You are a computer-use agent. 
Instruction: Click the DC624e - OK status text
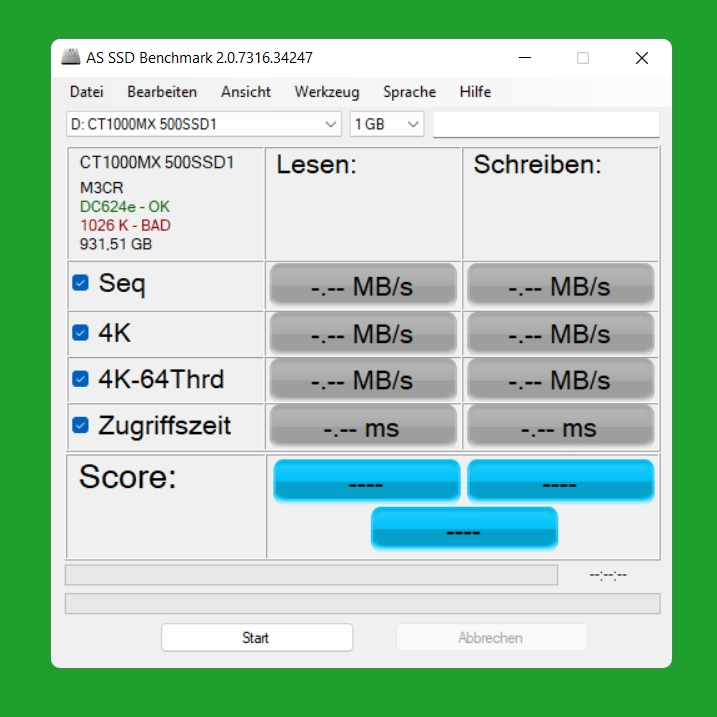coord(125,207)
